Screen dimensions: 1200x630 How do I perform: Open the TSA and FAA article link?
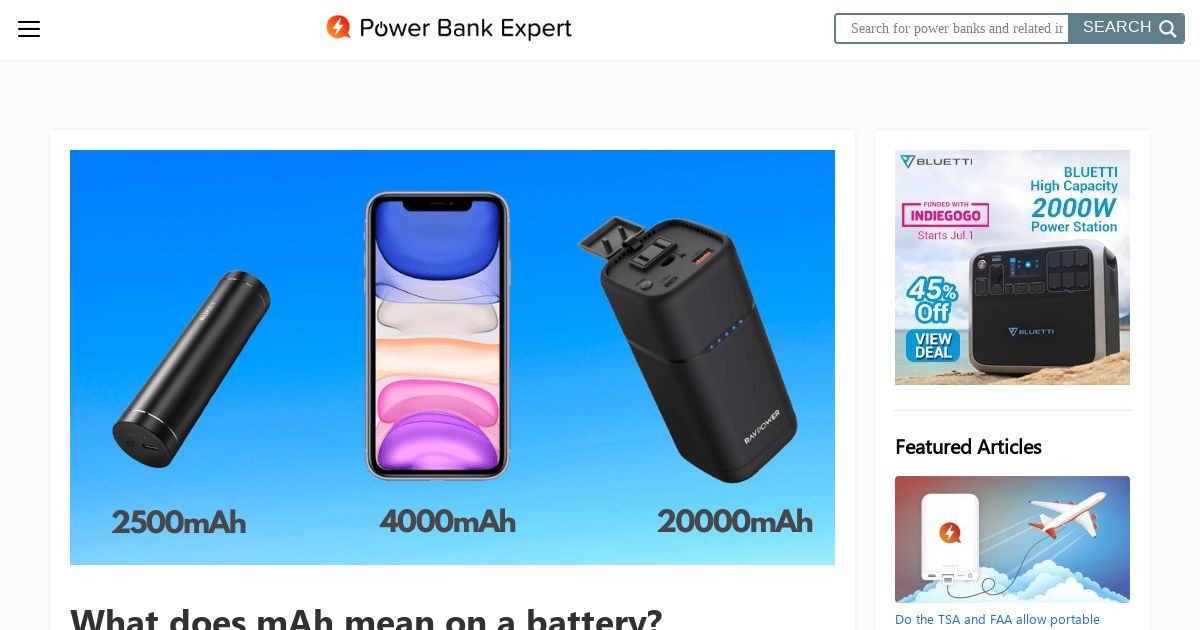(997, 620)
